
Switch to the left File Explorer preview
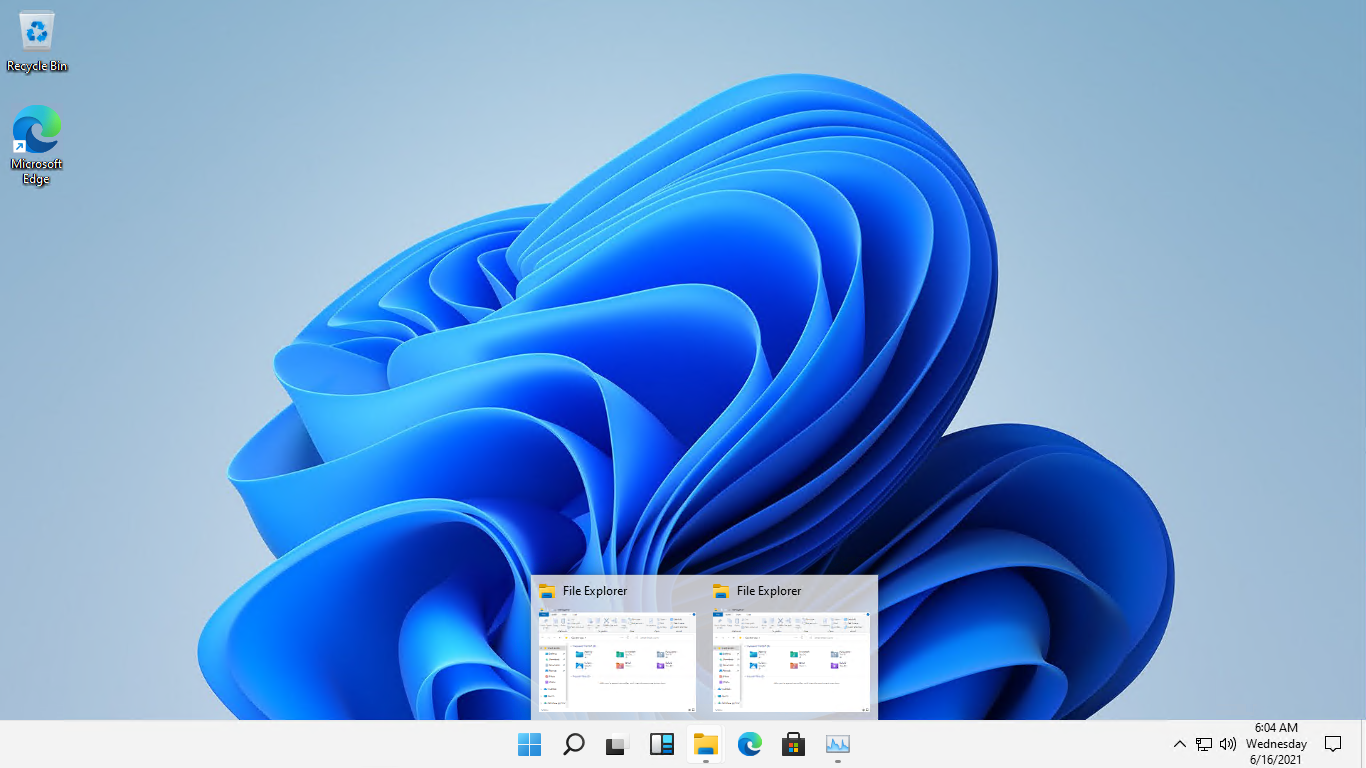(617, 661)
